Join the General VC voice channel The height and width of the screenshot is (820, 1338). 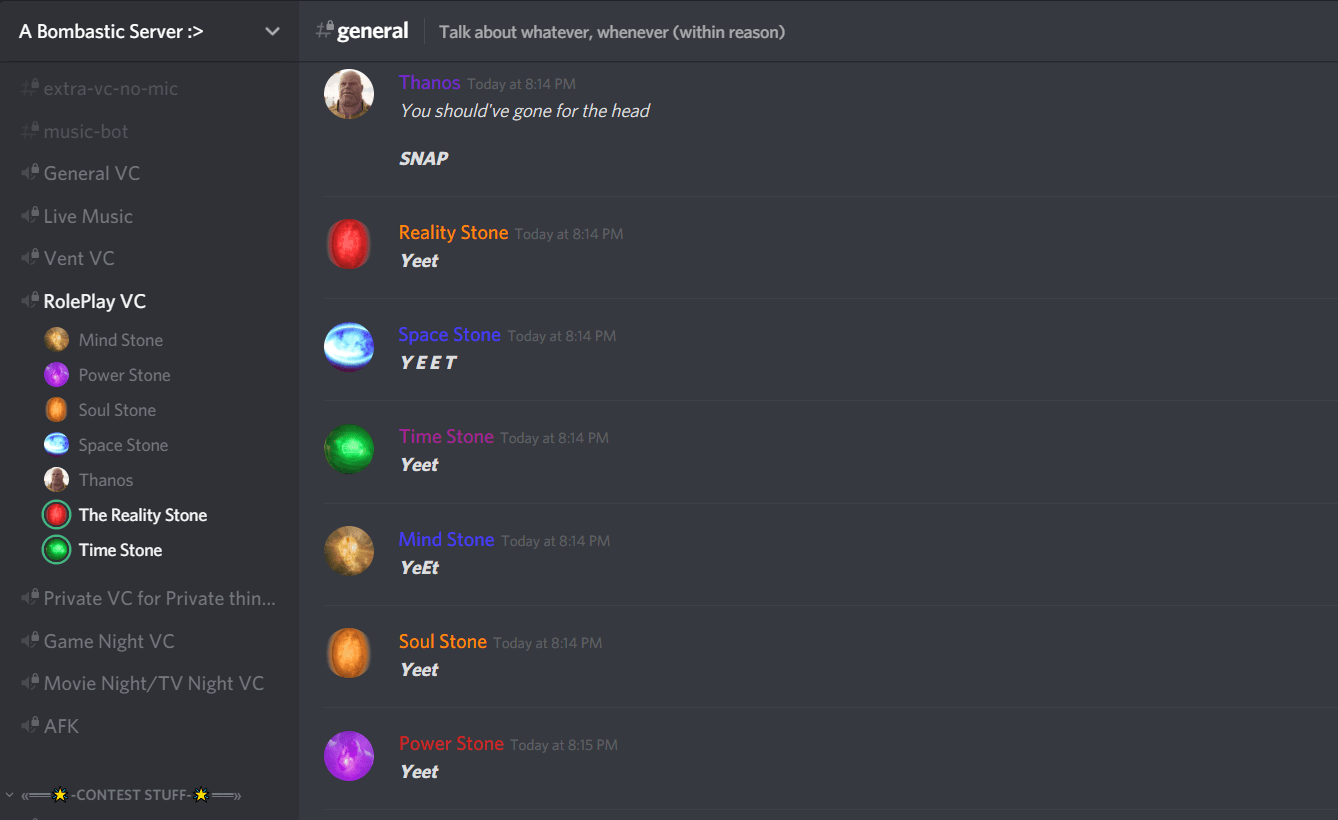click(149, 173)
